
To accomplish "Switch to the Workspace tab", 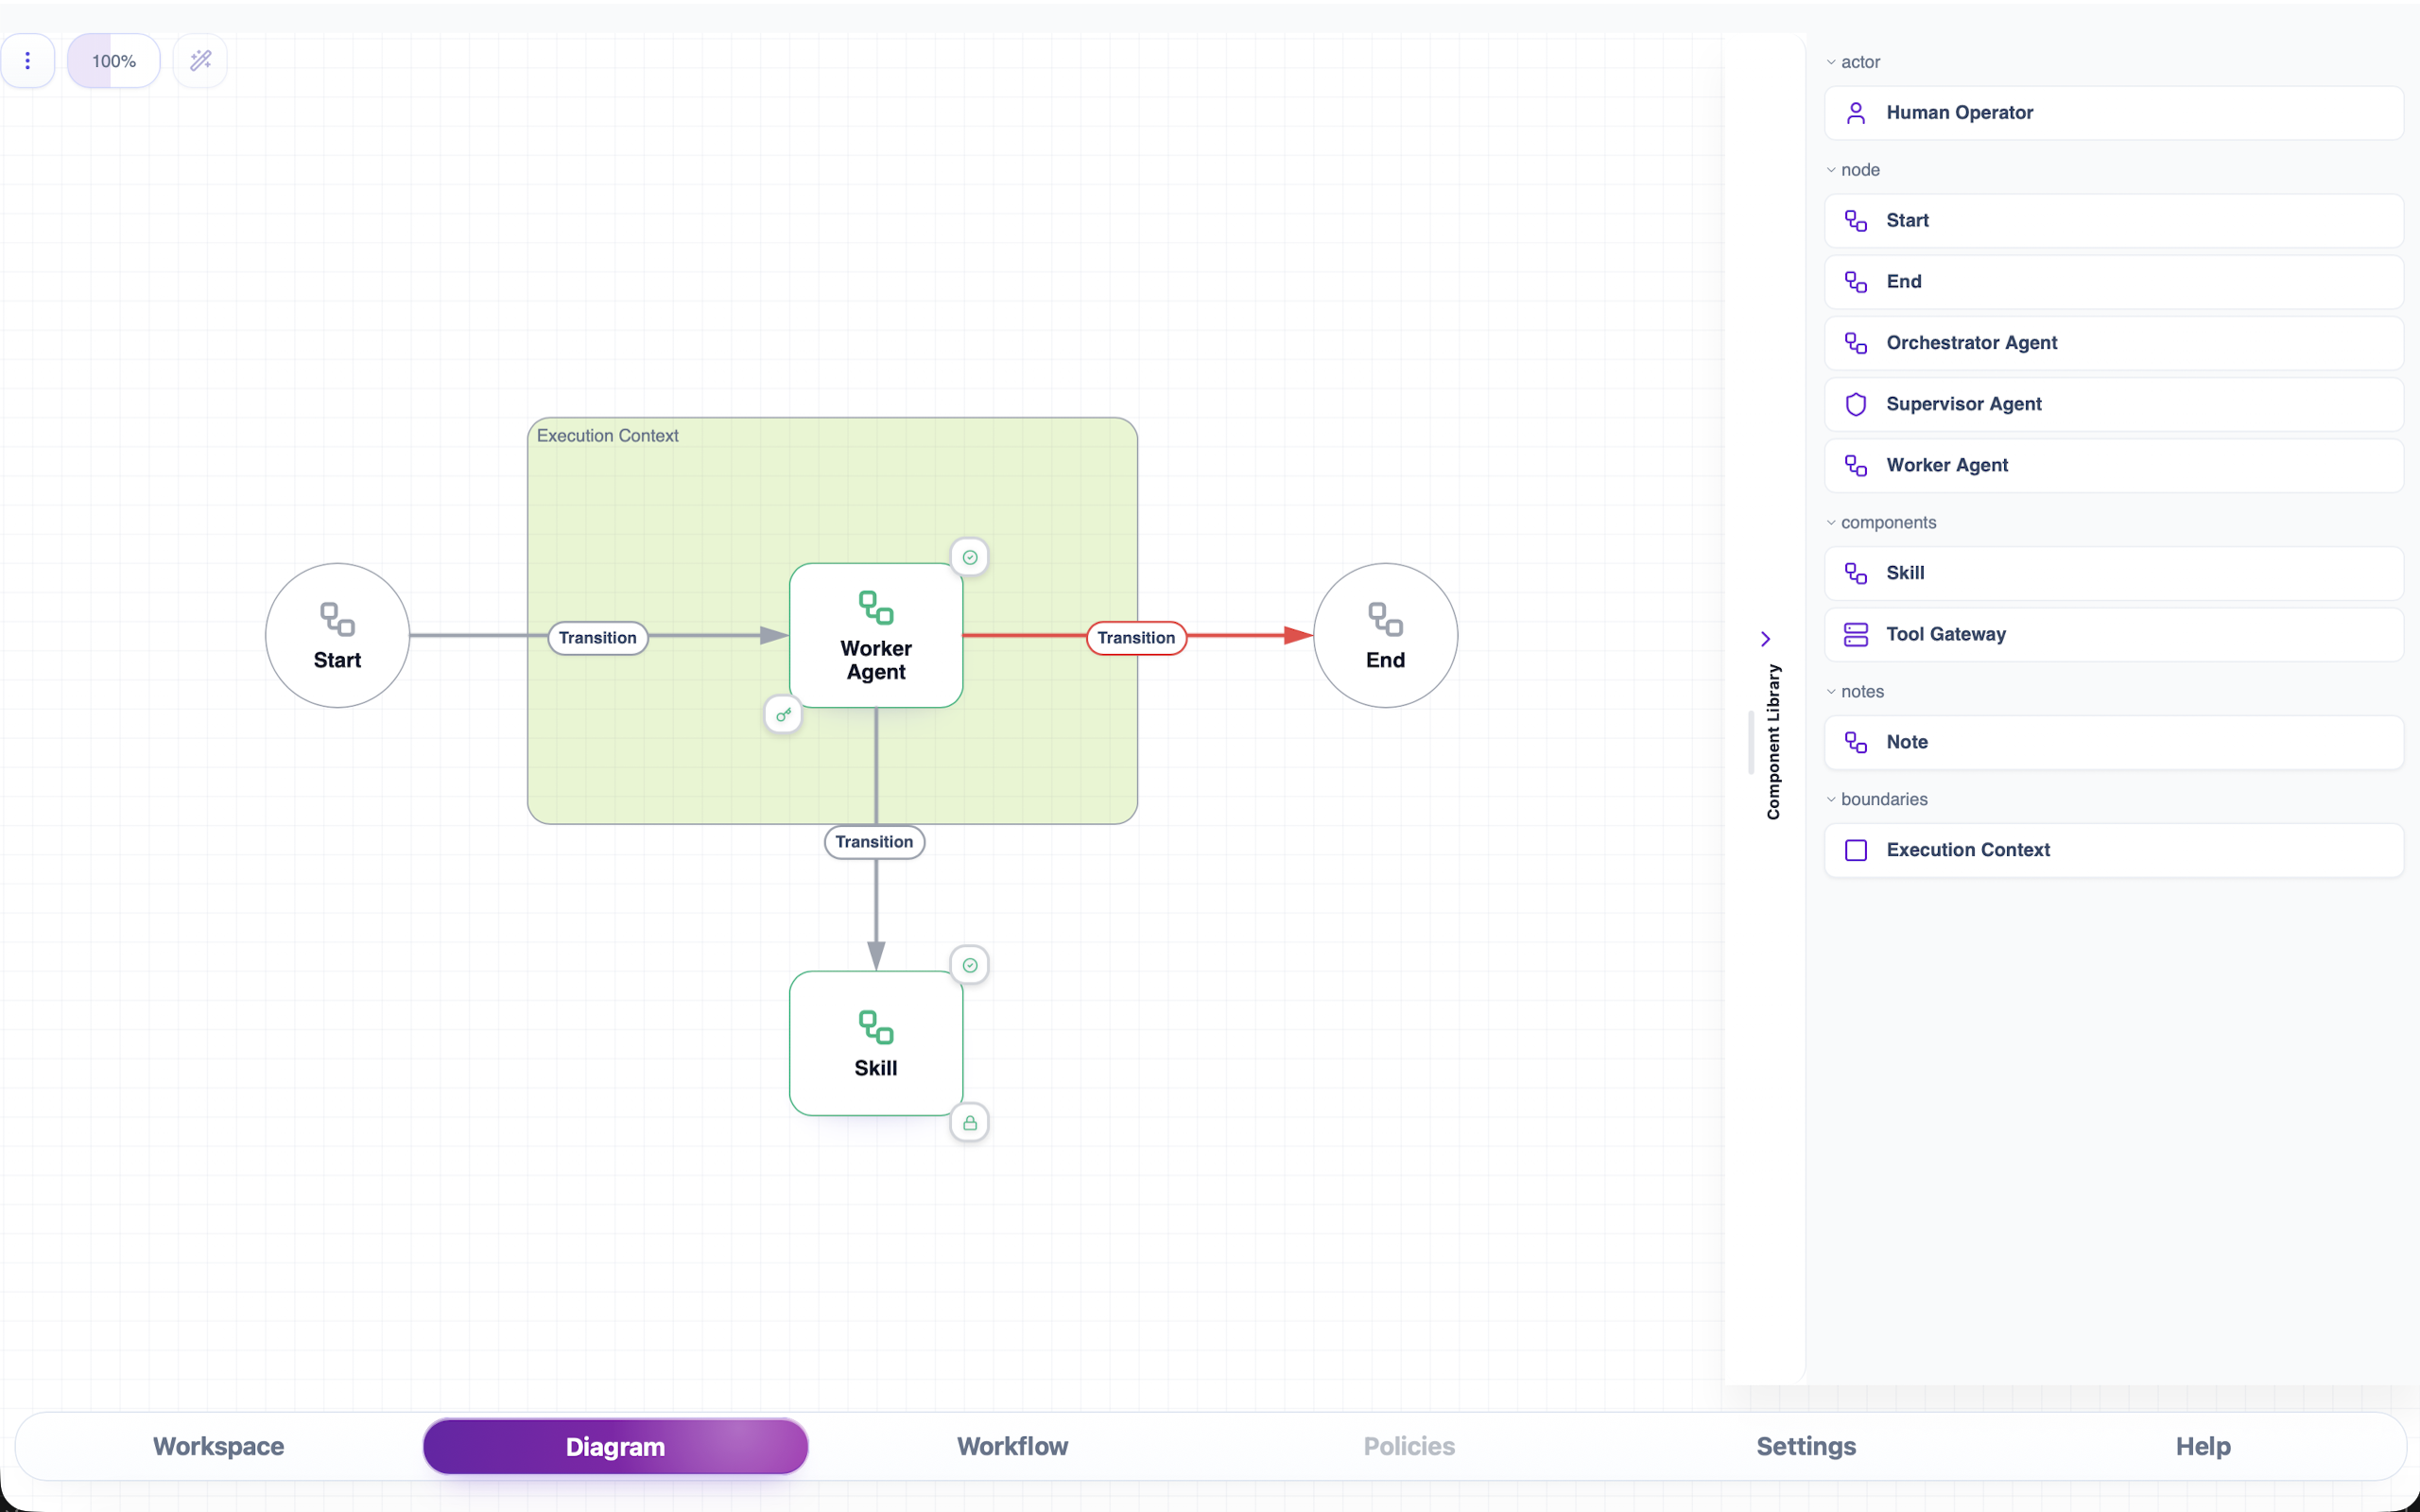I will pos(218,1446).
